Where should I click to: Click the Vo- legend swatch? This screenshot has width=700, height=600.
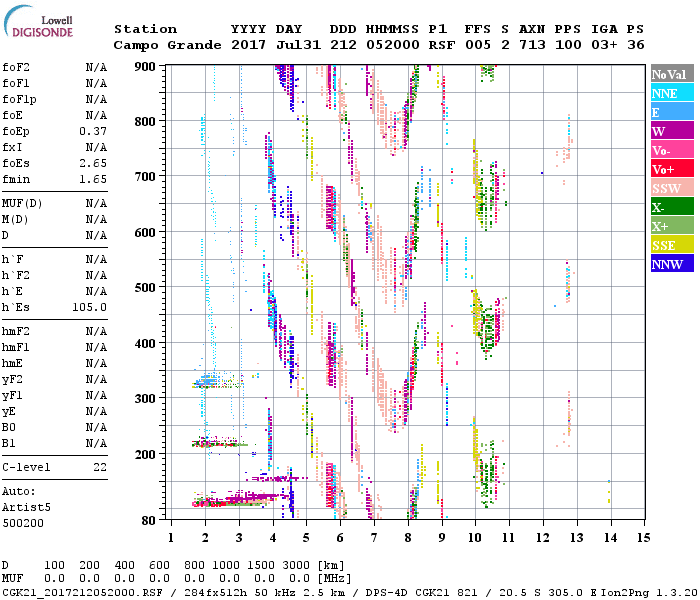coord(671,150)
